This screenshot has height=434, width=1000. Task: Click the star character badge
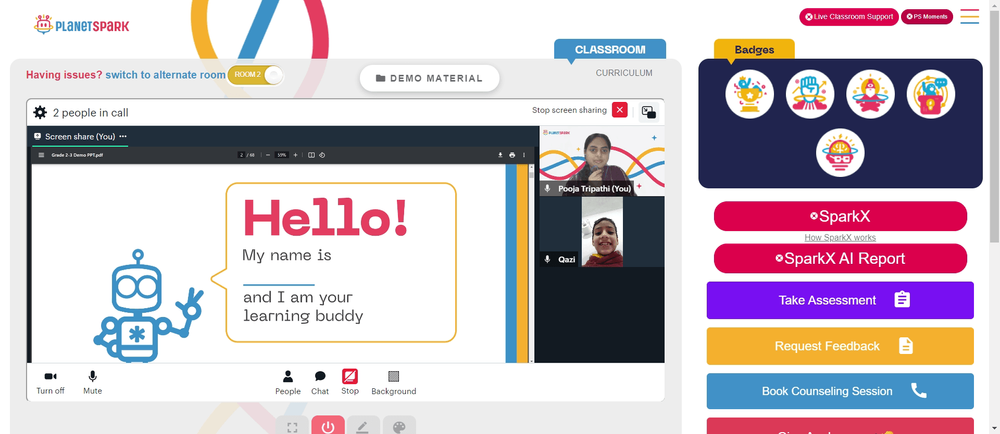870,94
